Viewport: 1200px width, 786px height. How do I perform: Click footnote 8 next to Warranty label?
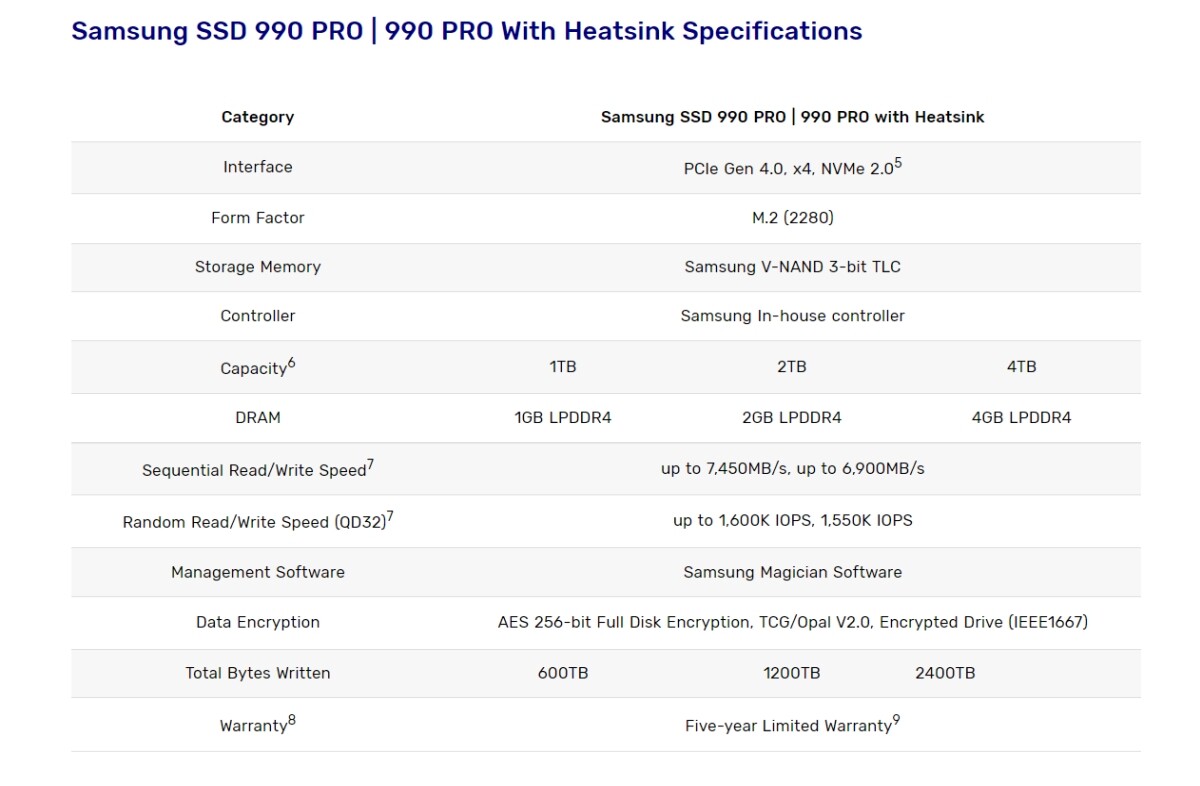pyautogui.click(x=292, y=721)
